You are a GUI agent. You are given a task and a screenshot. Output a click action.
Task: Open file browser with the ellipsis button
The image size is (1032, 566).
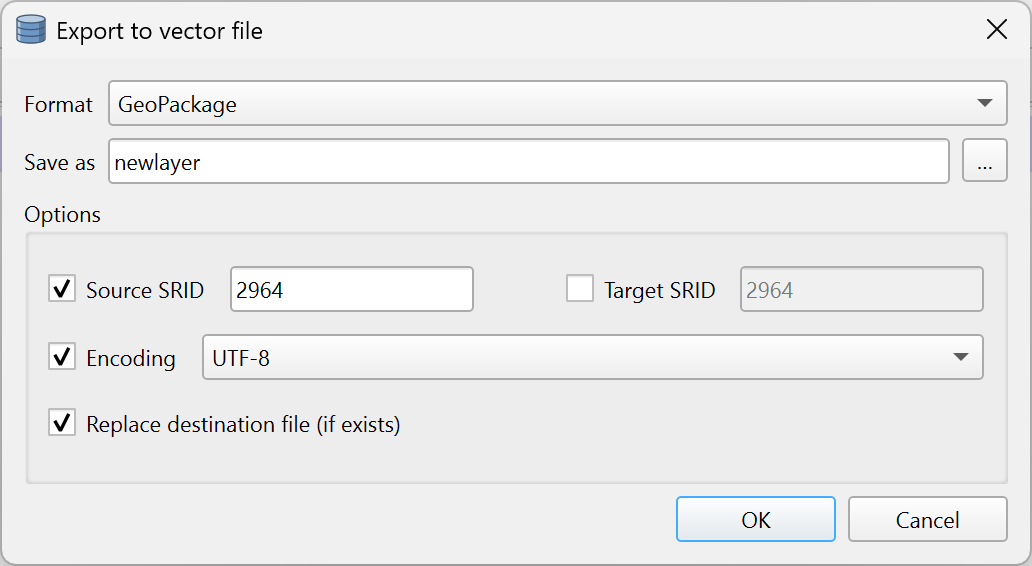pyautogui.click(x=984, y=162)
